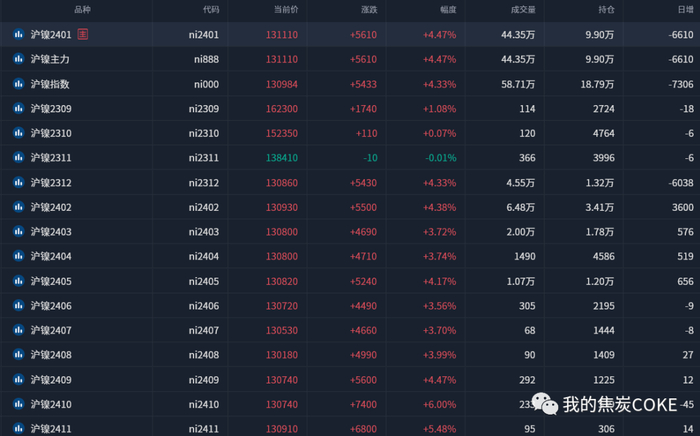Sort by the 涨跌 column header

coord(369,9)
